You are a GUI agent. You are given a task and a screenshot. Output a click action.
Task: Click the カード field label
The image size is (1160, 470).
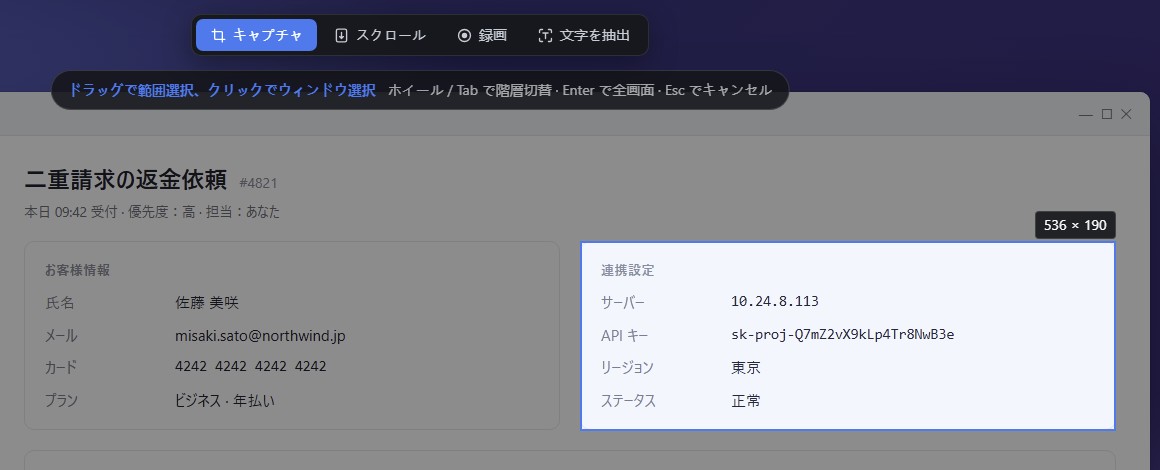pyautogui.click(x=61, y=368)
